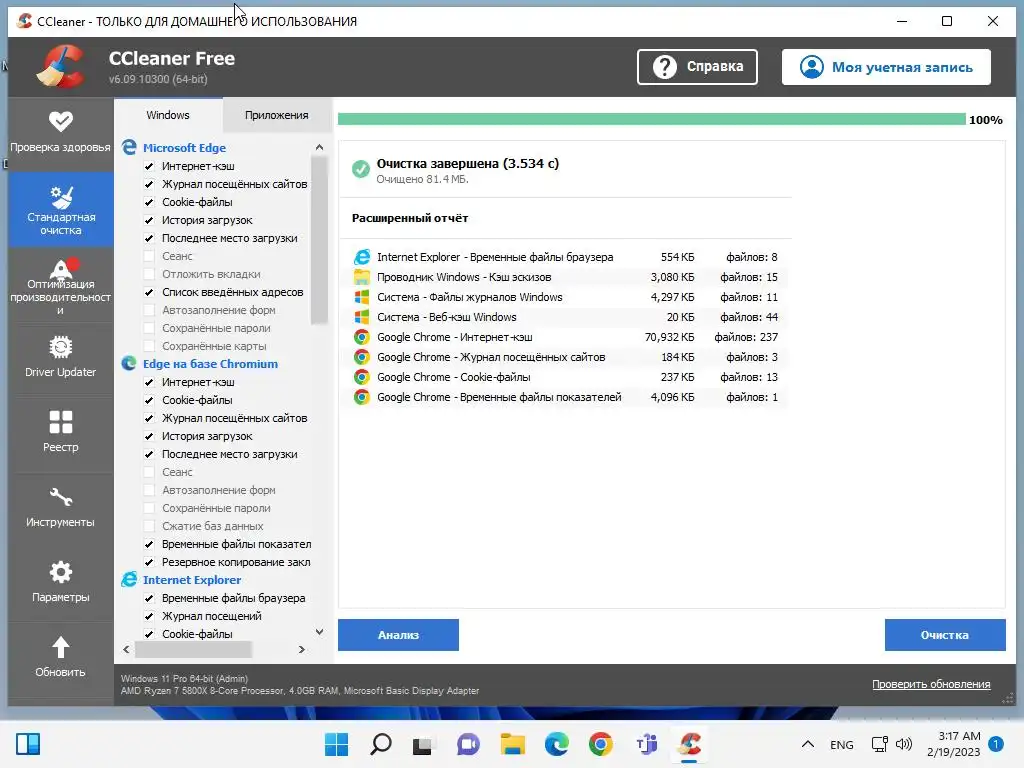Launch Google Chrome from the taskbar
Image resolution: width=1024 pixels, height=768 pixels.
point(600,744)
